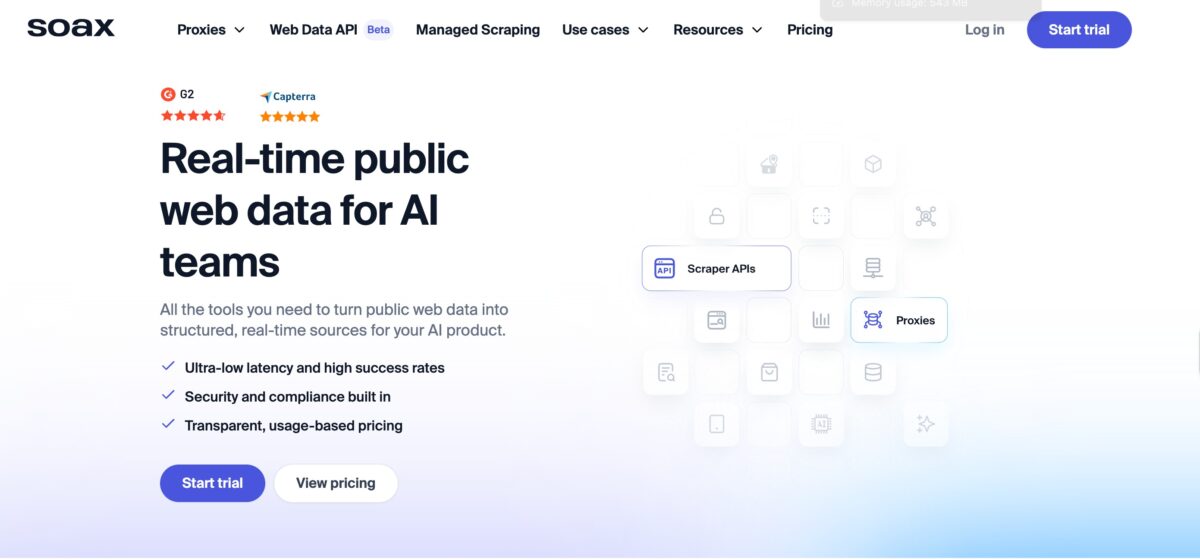The height and width of the screenshot is (559, 1200).
Task: Click the SOAX logo
Action: 71,28
